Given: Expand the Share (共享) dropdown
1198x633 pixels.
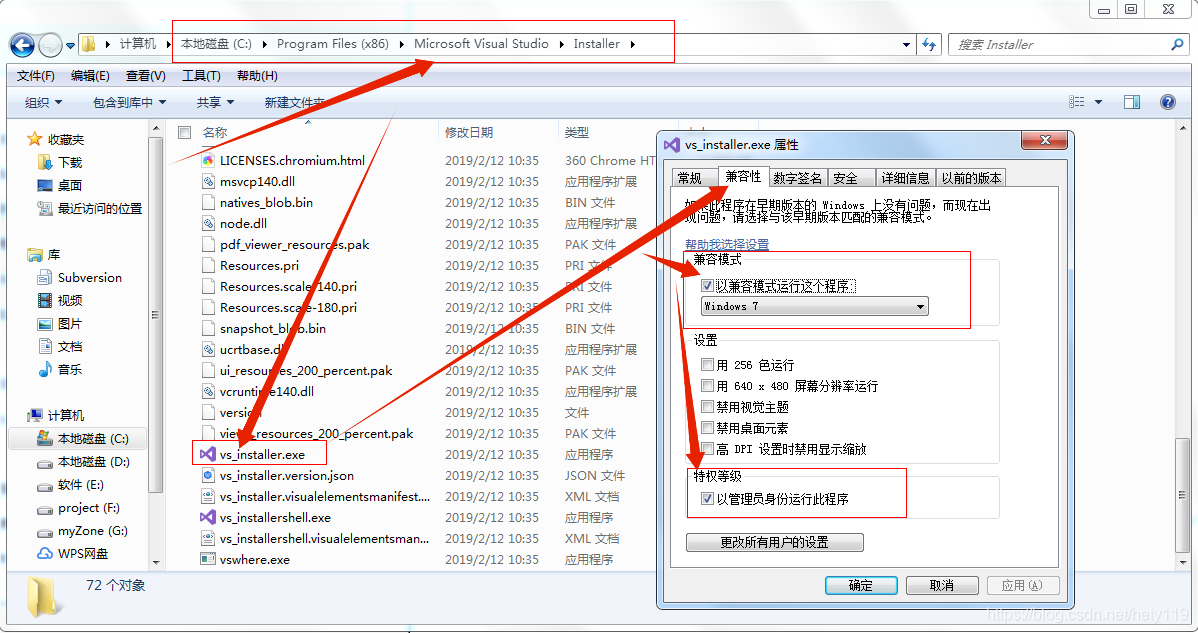Looking at the screenshot, I should click(x=215, y=102).
